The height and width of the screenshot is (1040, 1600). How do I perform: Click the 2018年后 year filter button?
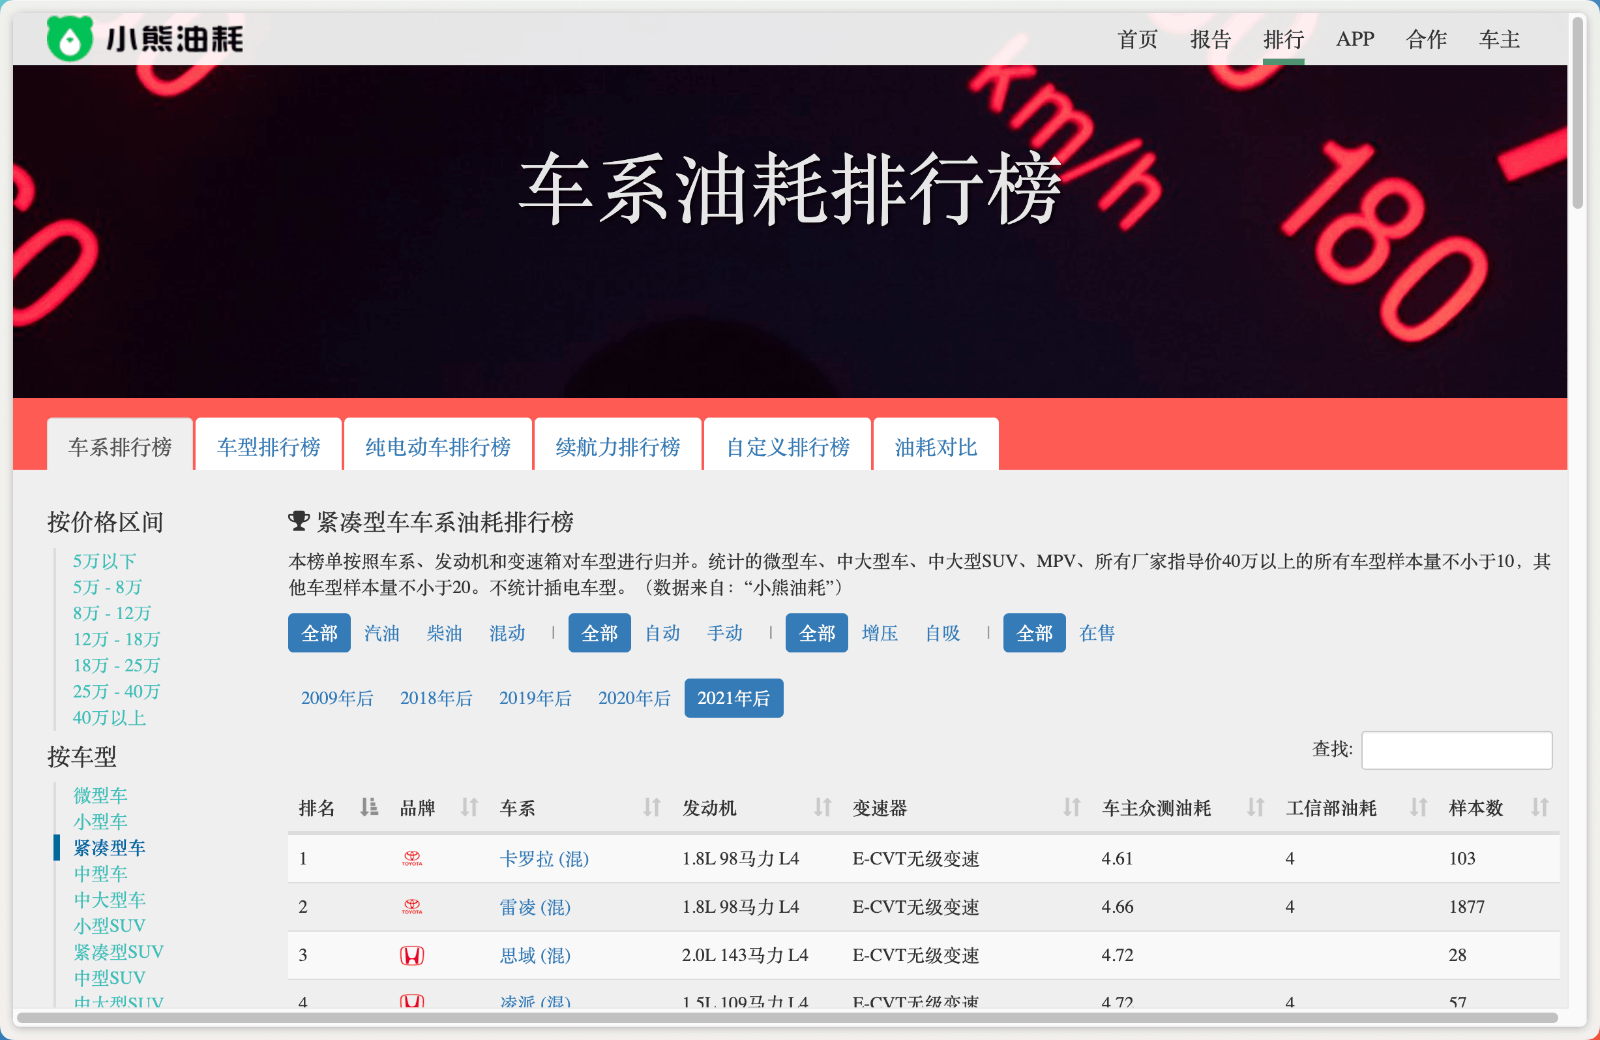(437, 698)
